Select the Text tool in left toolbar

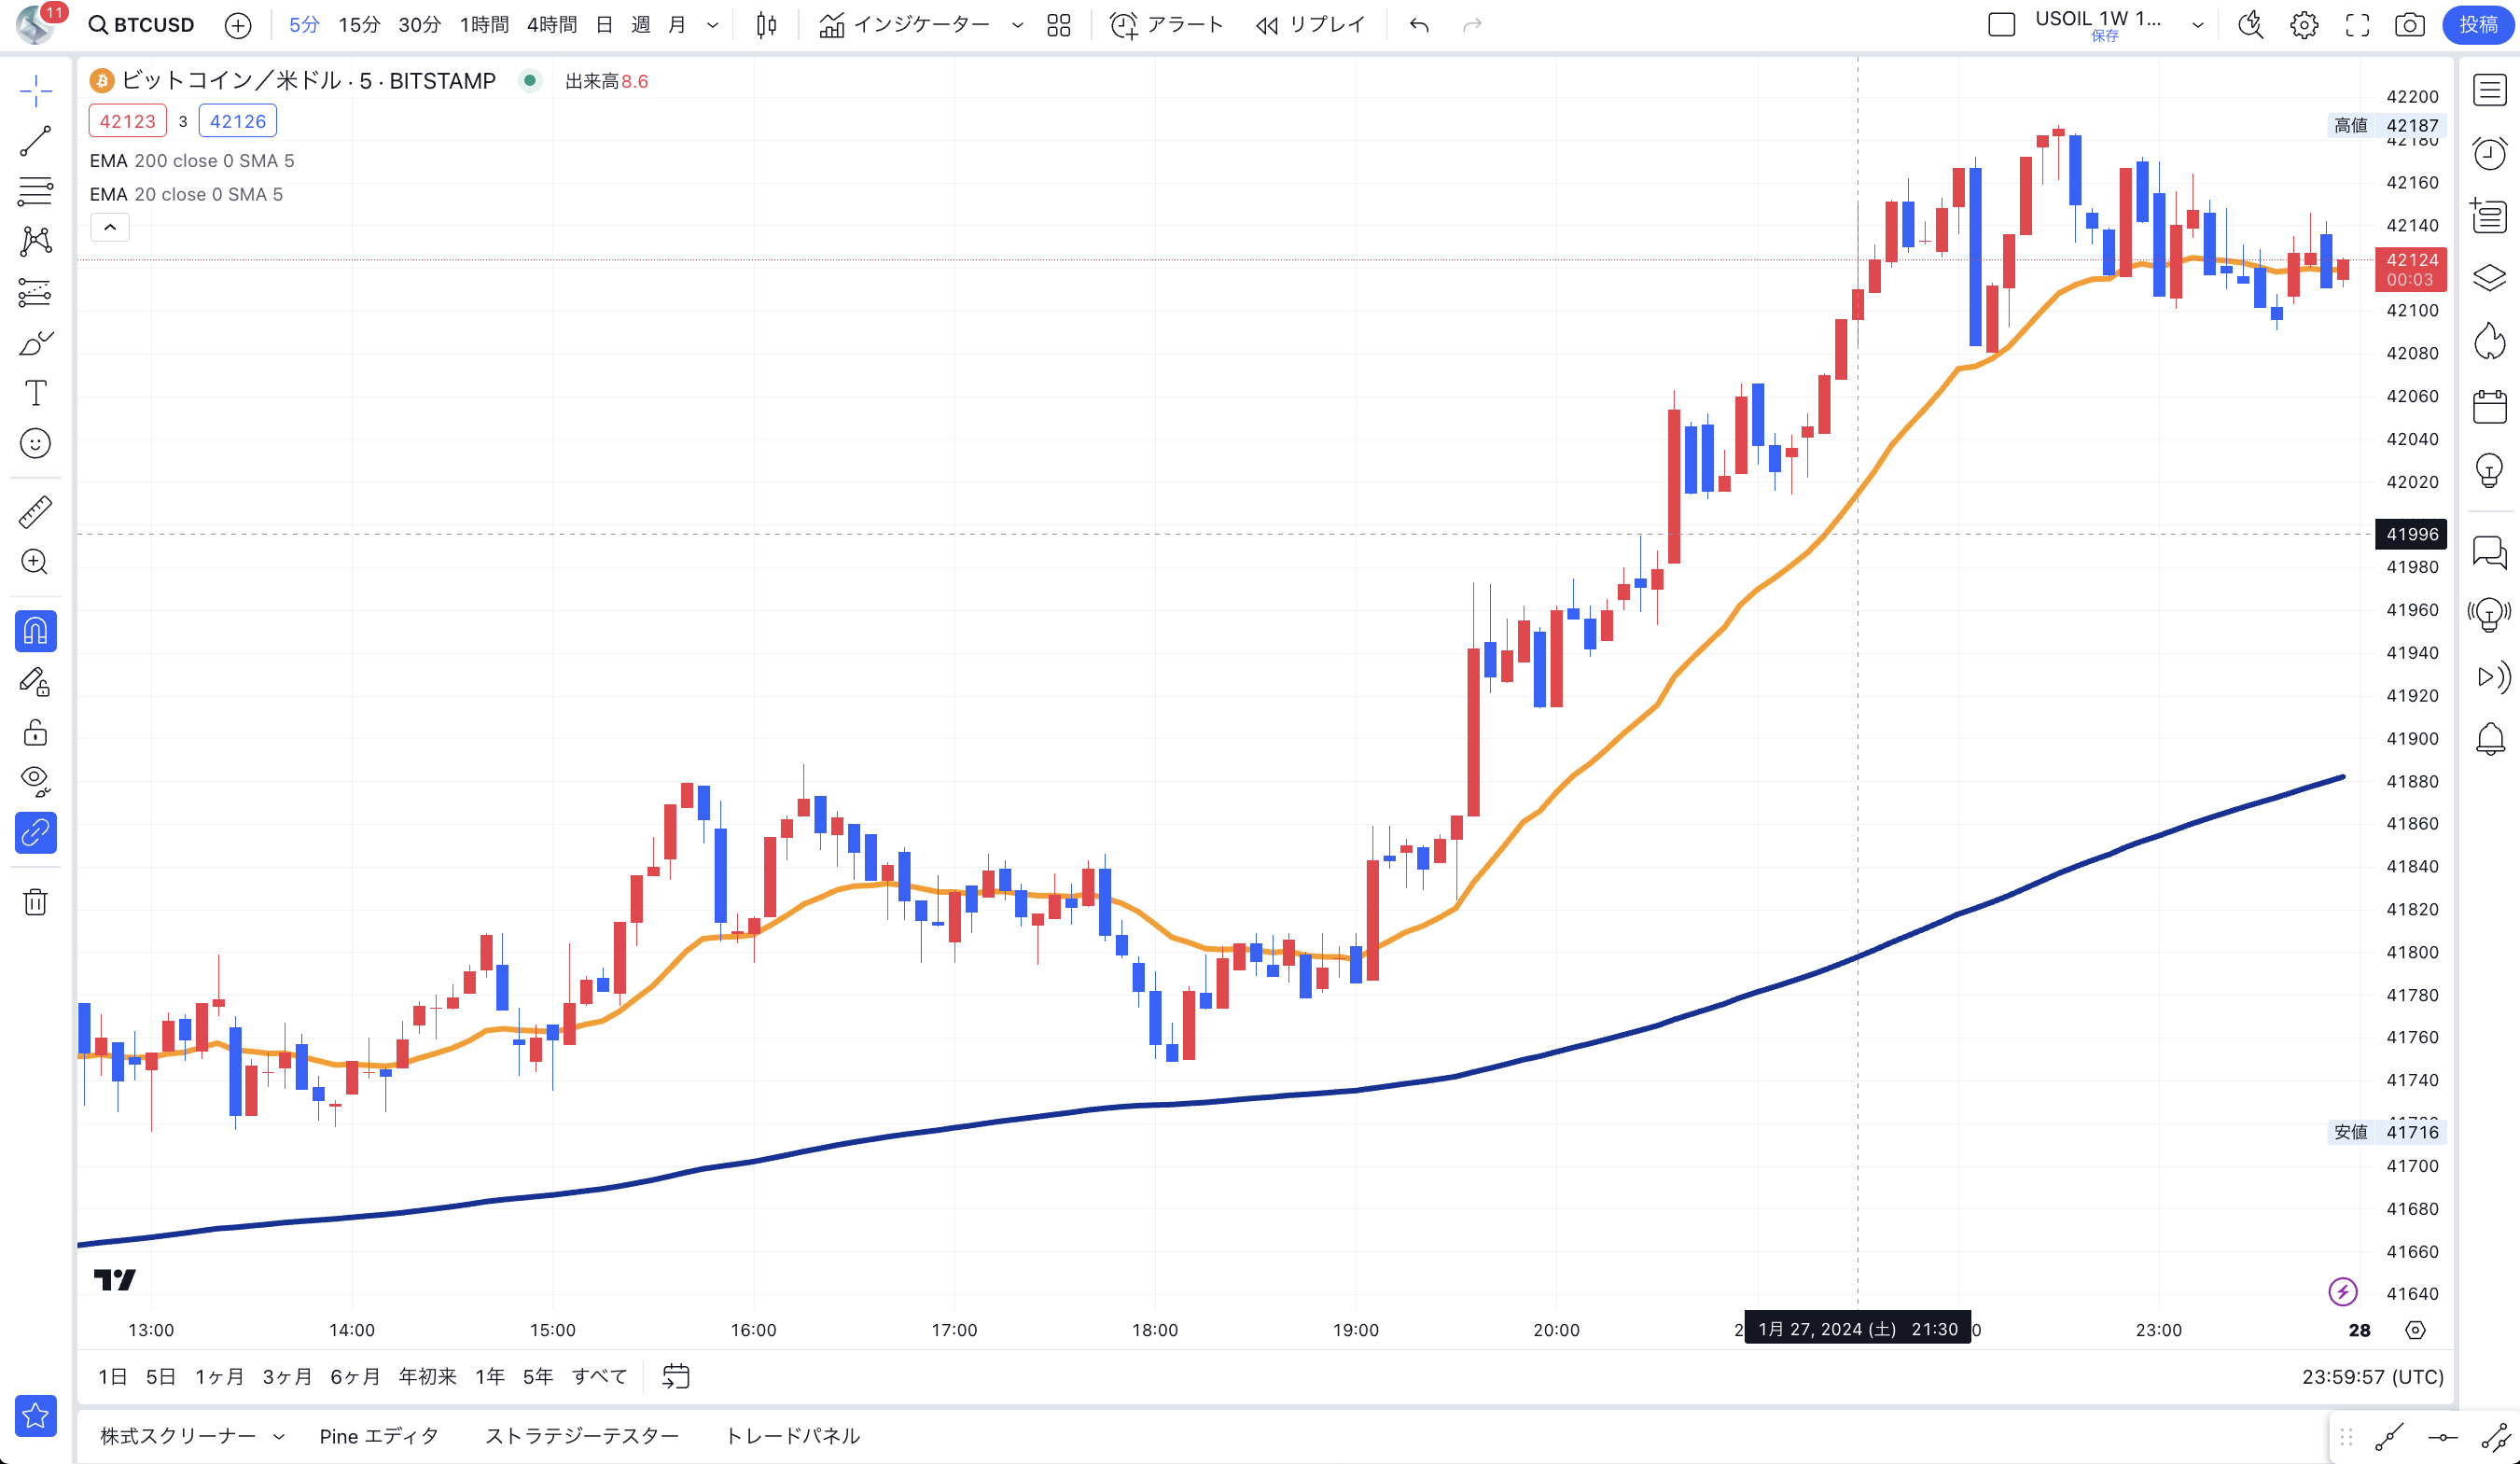pos(36,393)
